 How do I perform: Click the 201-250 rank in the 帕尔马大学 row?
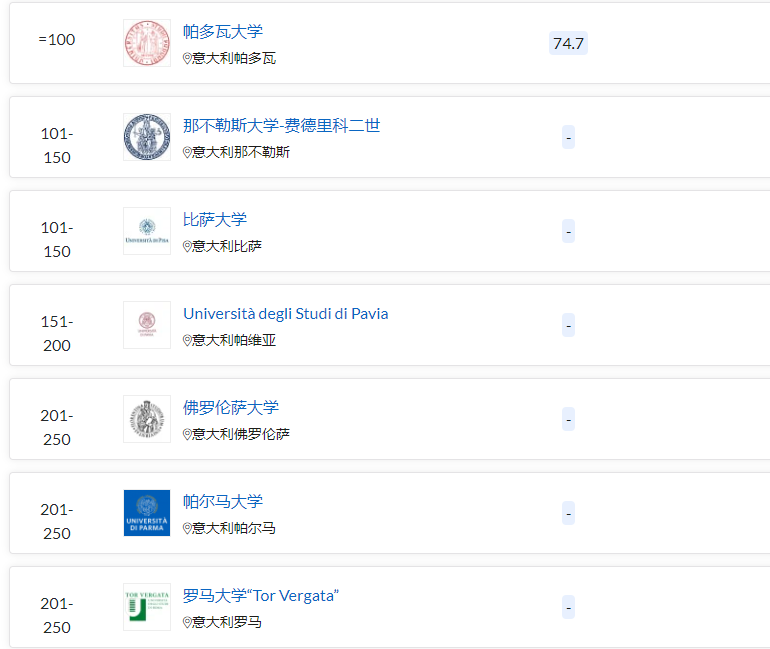click(57, 521)
